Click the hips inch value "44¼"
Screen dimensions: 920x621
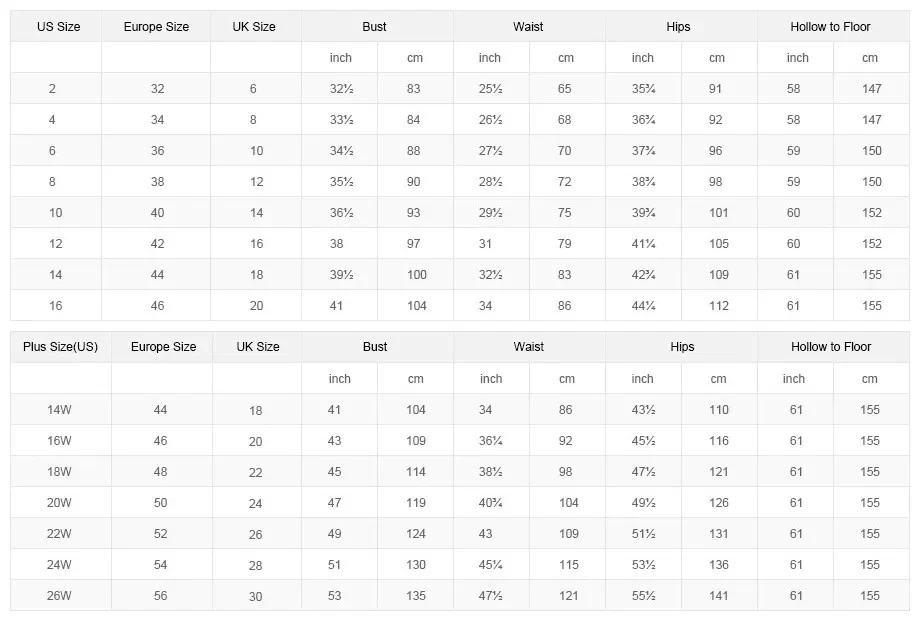coord(643,306)
